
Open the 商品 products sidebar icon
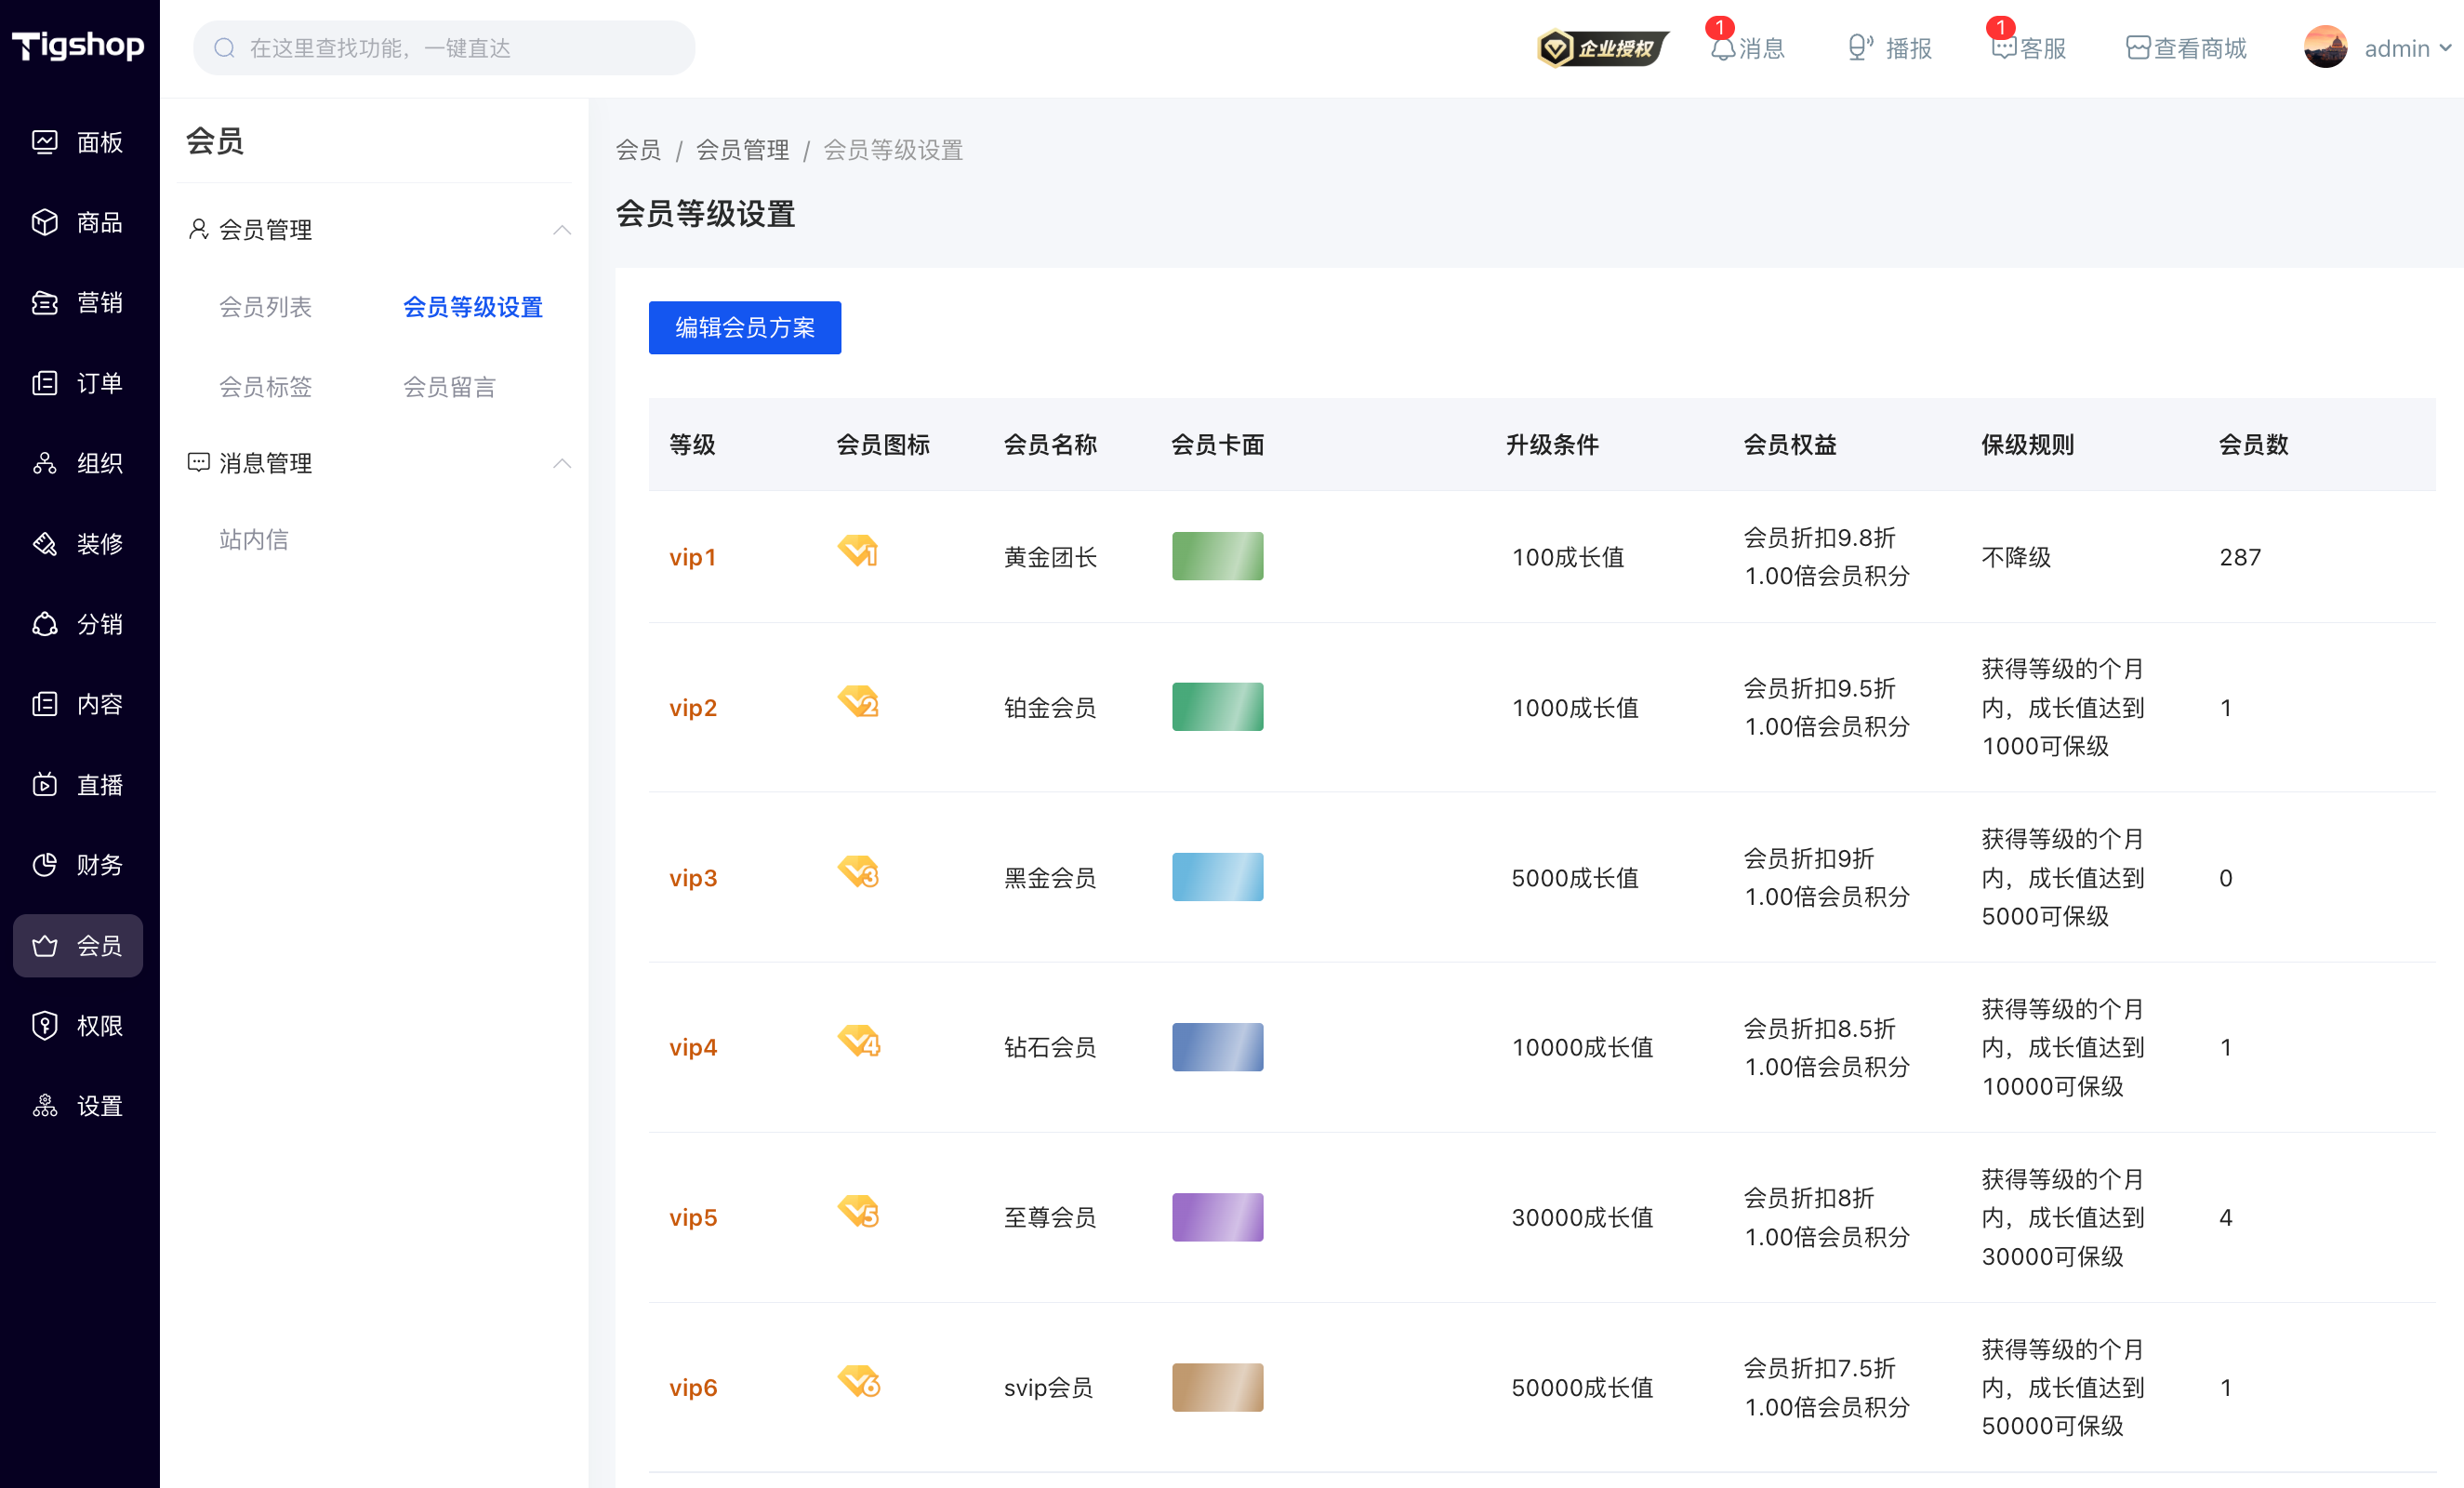[45, 222]
